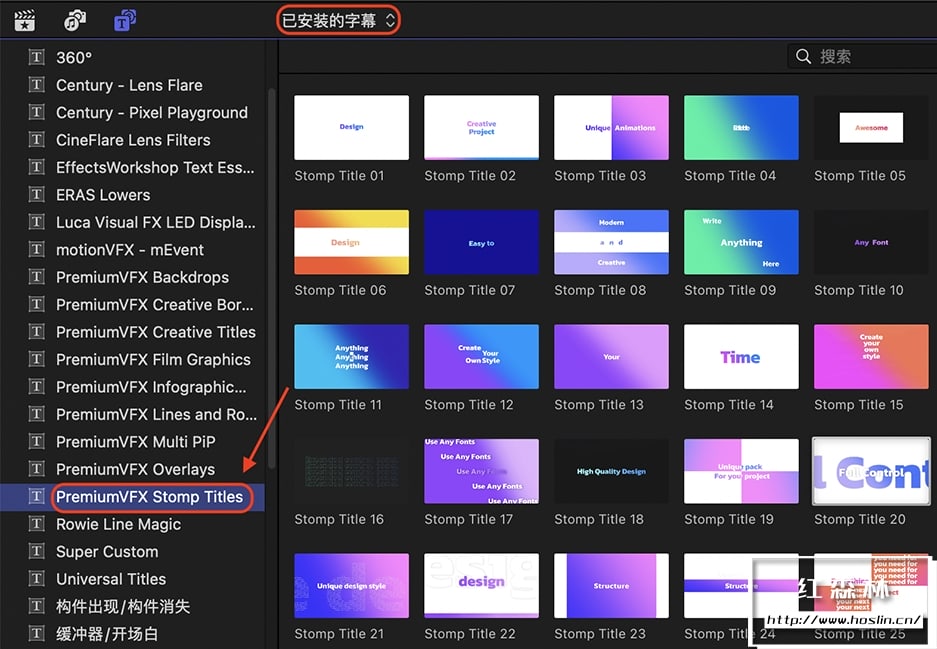Viewport: 937px width, 649px height.
Task: Choose the Stomp Title 04 gradient thumbnail
Action: pyautogui.click(x=741, y=127)
